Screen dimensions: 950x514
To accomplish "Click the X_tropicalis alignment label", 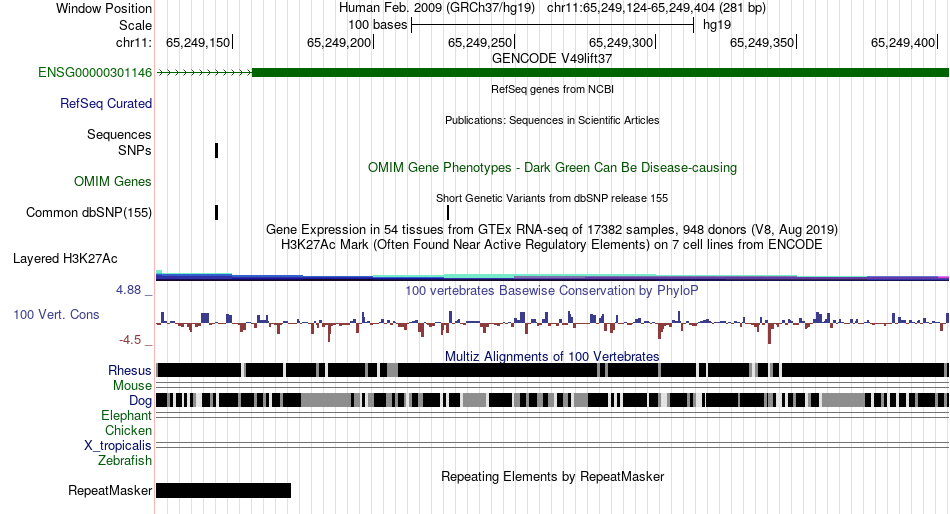I will [118, 446].
